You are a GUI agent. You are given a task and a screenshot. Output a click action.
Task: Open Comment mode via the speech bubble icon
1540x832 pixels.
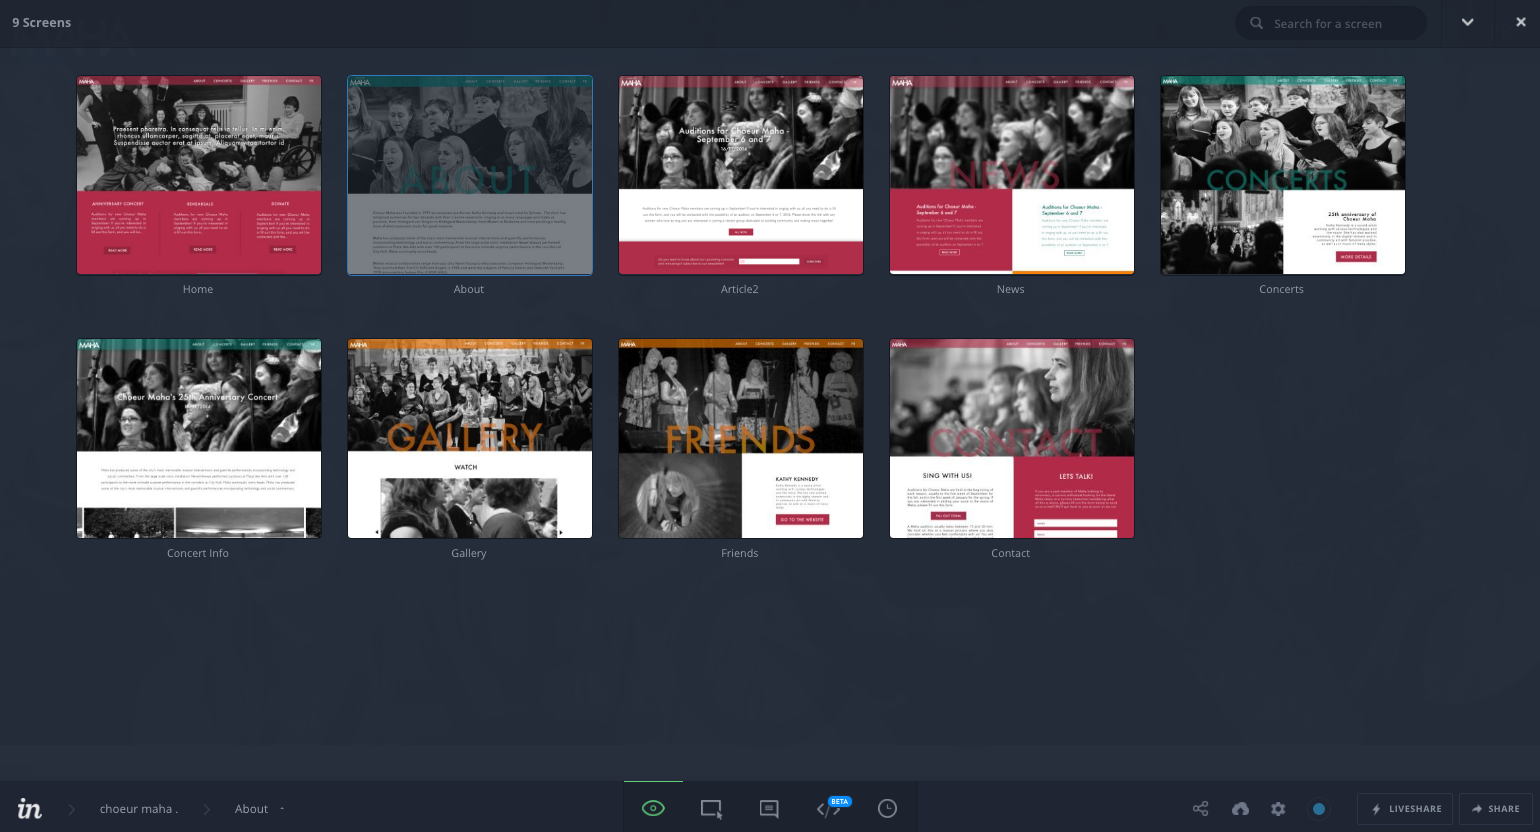770,808
